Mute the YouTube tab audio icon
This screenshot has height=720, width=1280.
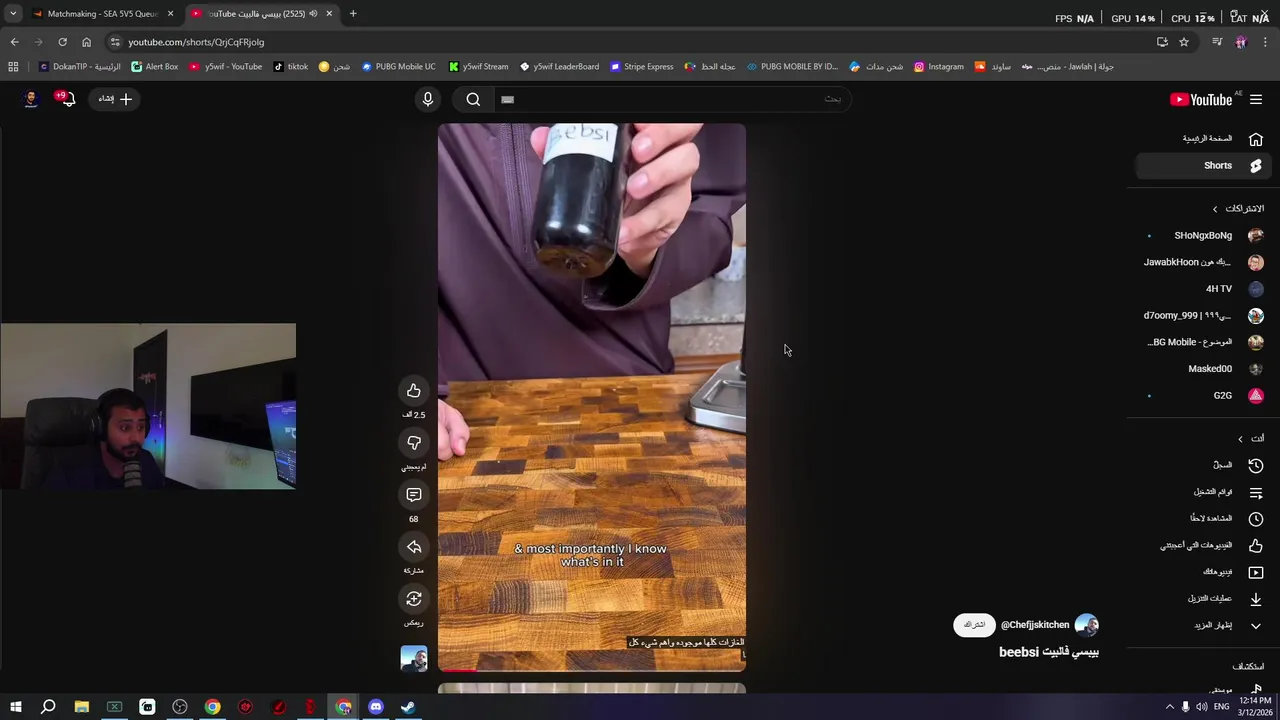point(313,14)
